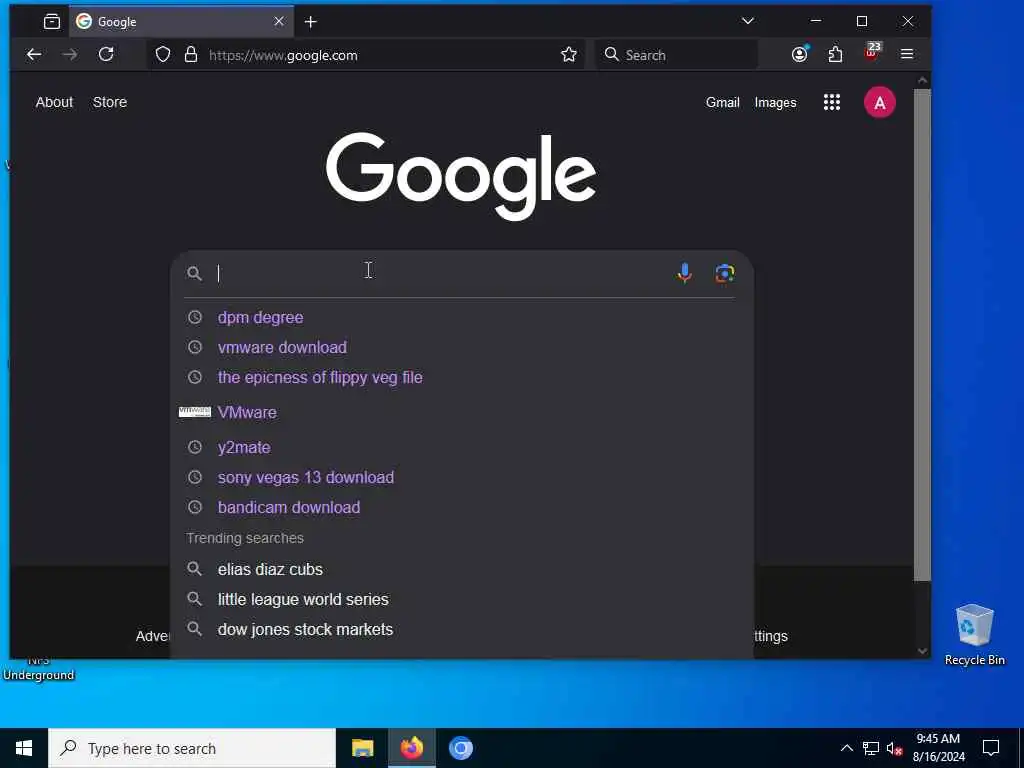
Task: Open Gmail link
Action: pos(722,103)
